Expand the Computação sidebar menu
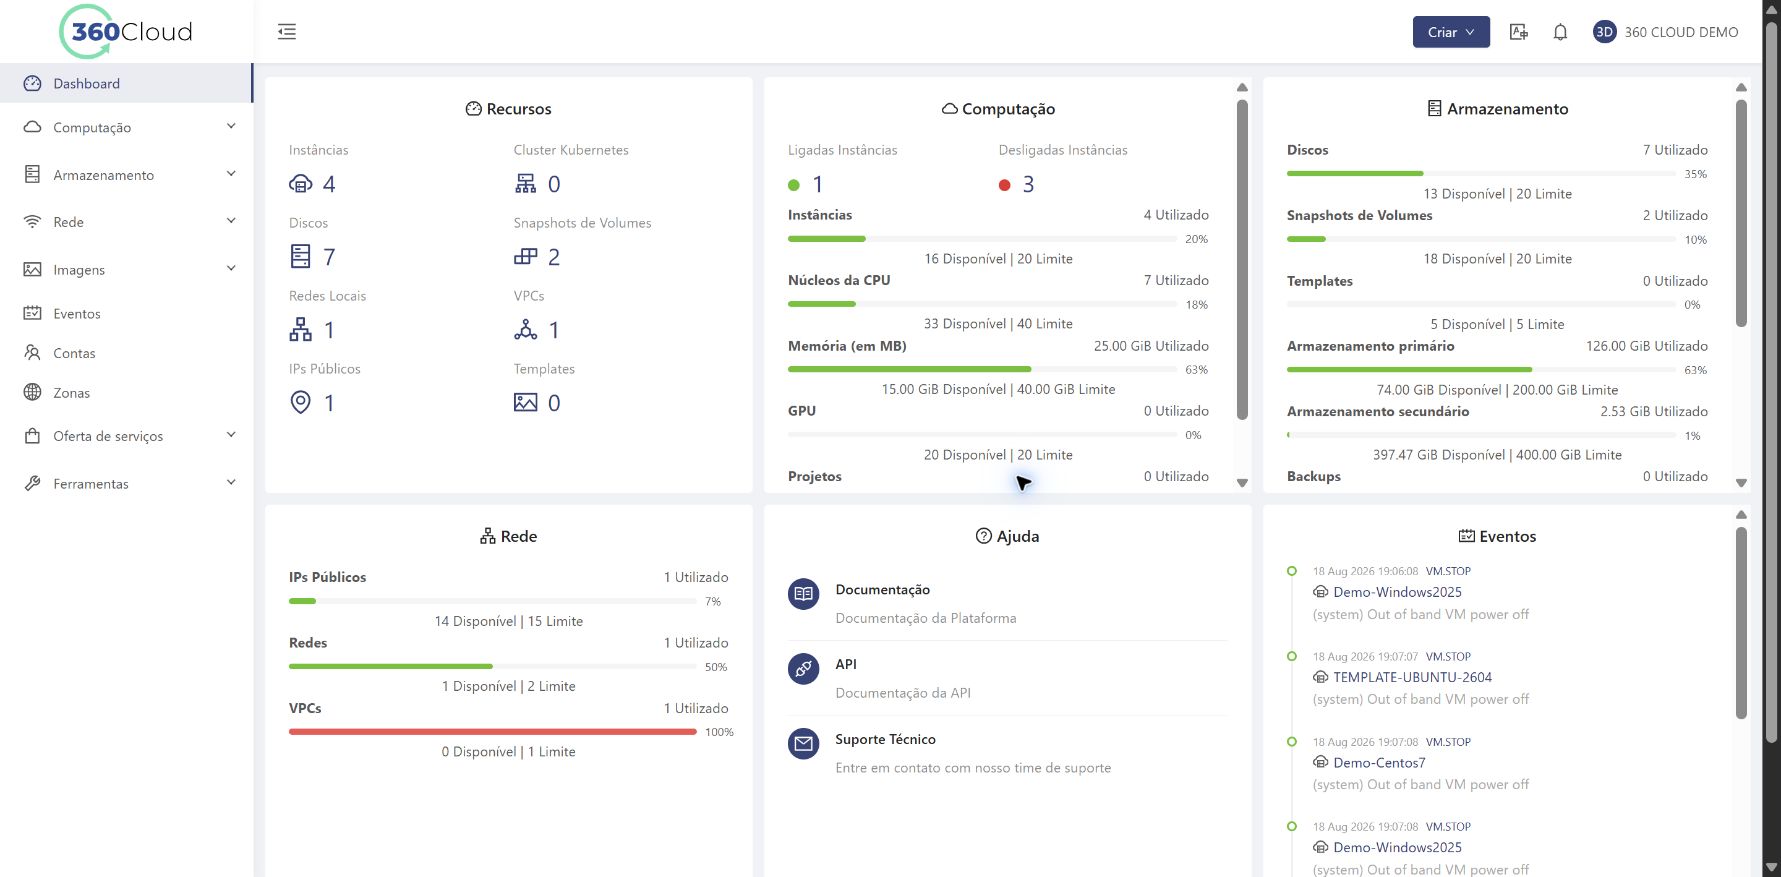Image resolution: width=1781 pixels, height=877 pixels. pos(127,127)
